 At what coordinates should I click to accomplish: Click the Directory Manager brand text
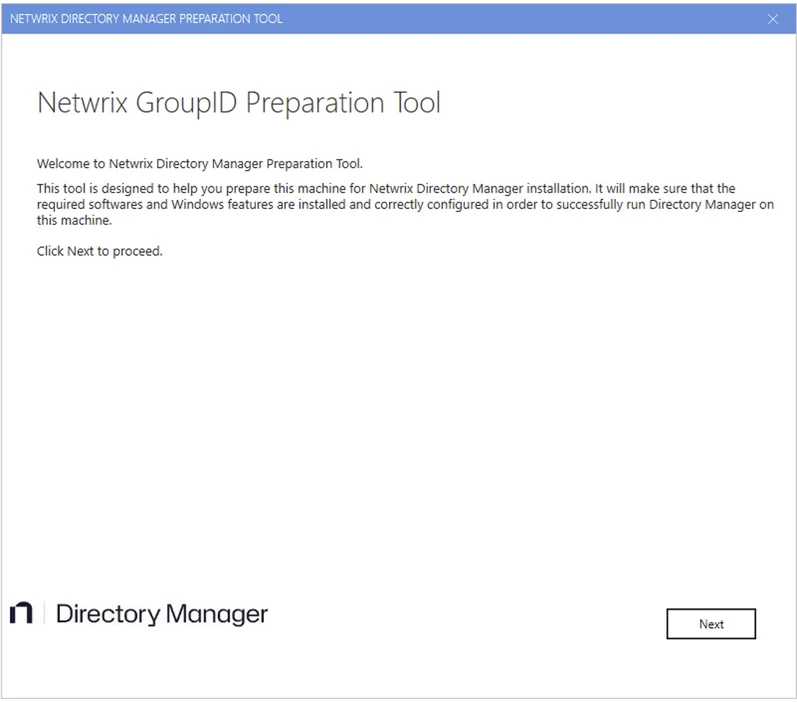click(x=162, y=614)
